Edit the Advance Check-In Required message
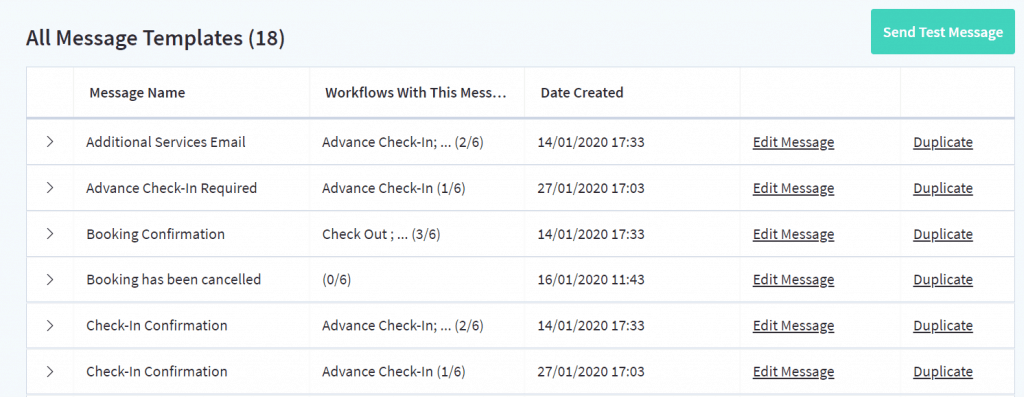 [793, 188]
